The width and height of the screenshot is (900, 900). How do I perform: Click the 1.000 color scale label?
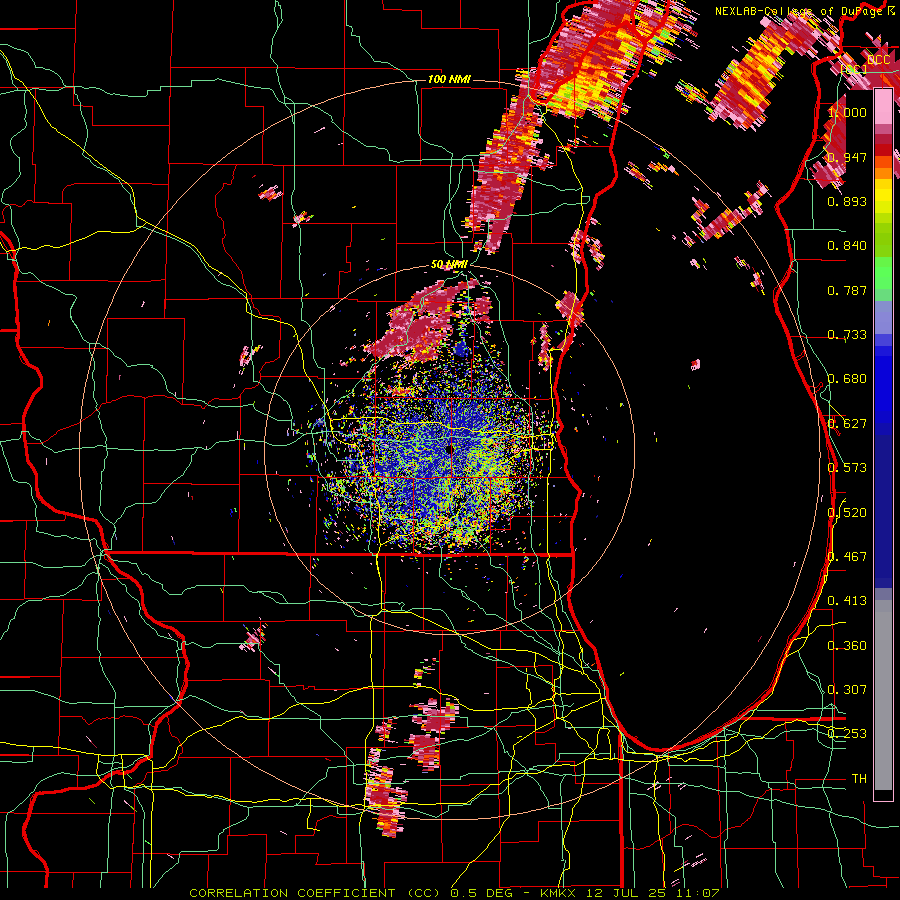847,112
